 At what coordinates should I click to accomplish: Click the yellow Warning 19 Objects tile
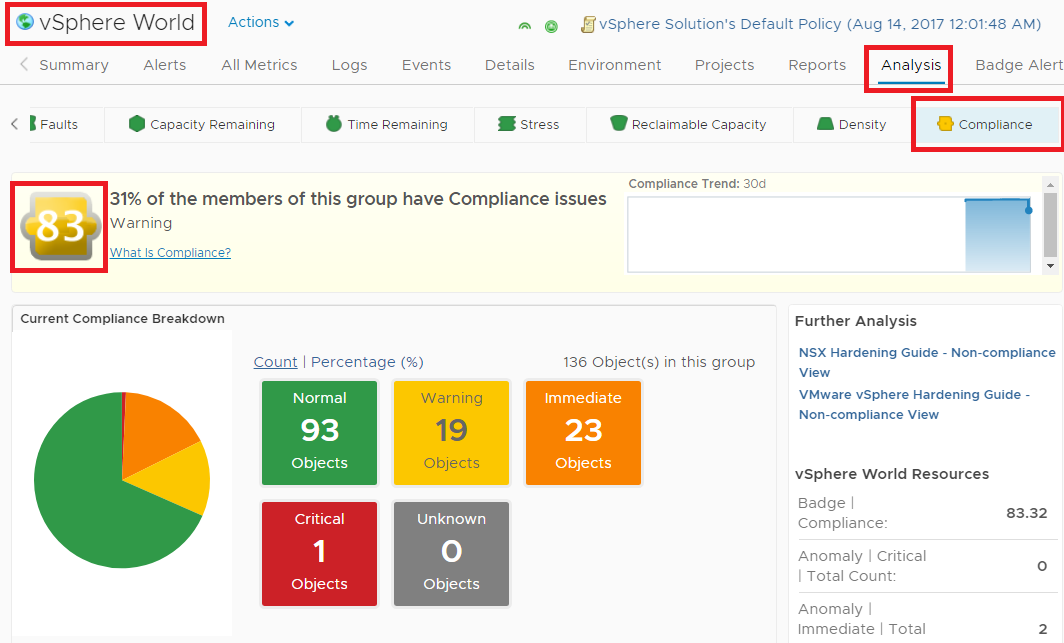[451, 433]
